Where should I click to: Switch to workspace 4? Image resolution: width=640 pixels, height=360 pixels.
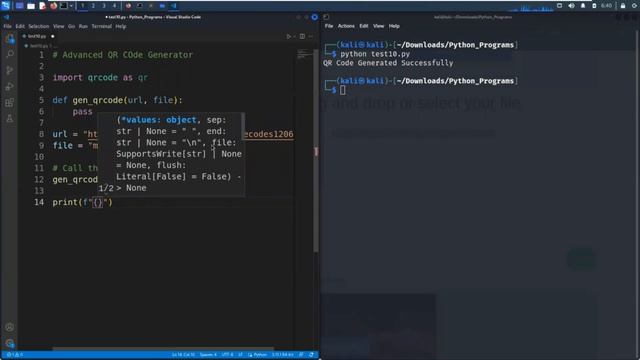coord(114,6)
